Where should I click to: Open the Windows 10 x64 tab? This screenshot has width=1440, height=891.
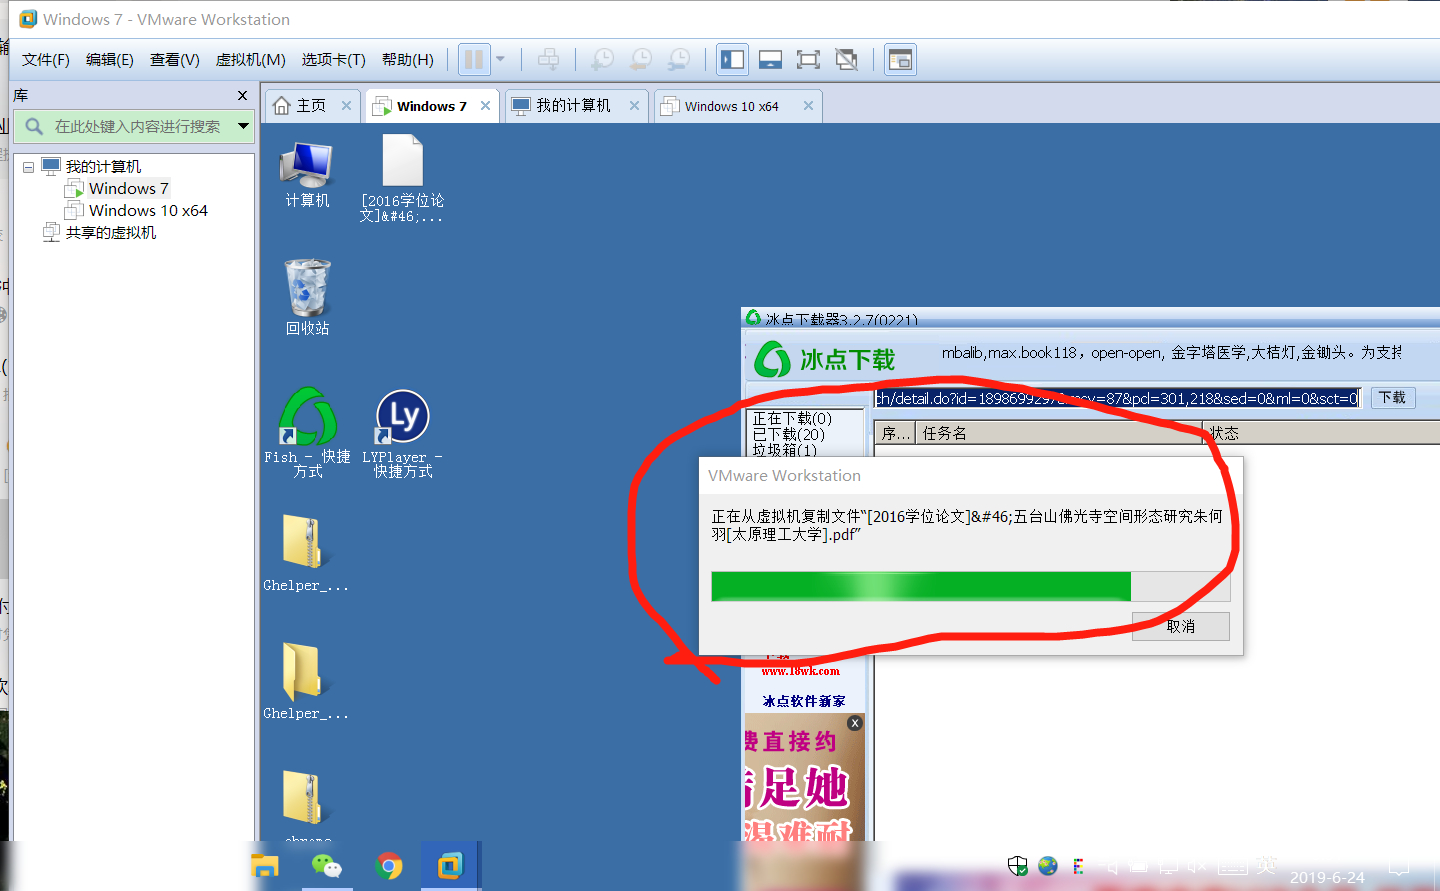[x=731, y=106]
